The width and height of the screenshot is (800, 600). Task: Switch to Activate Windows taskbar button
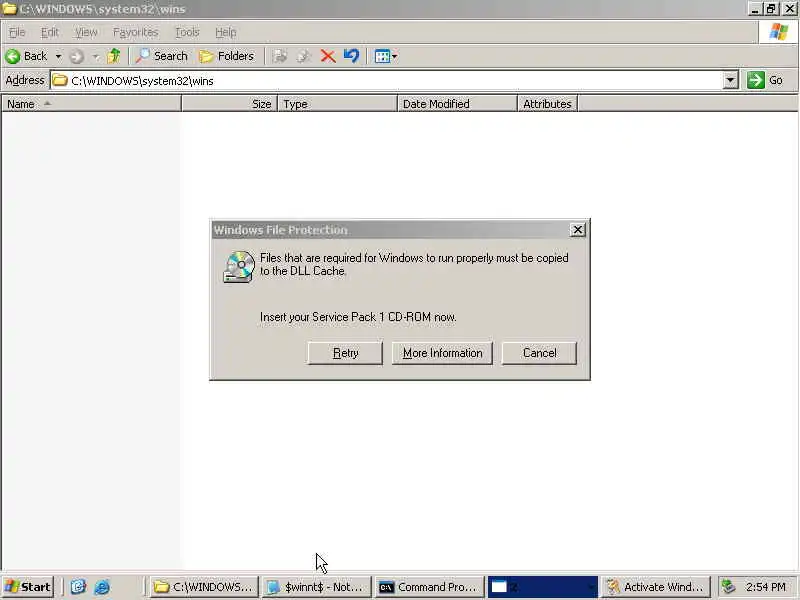(656, 587)
